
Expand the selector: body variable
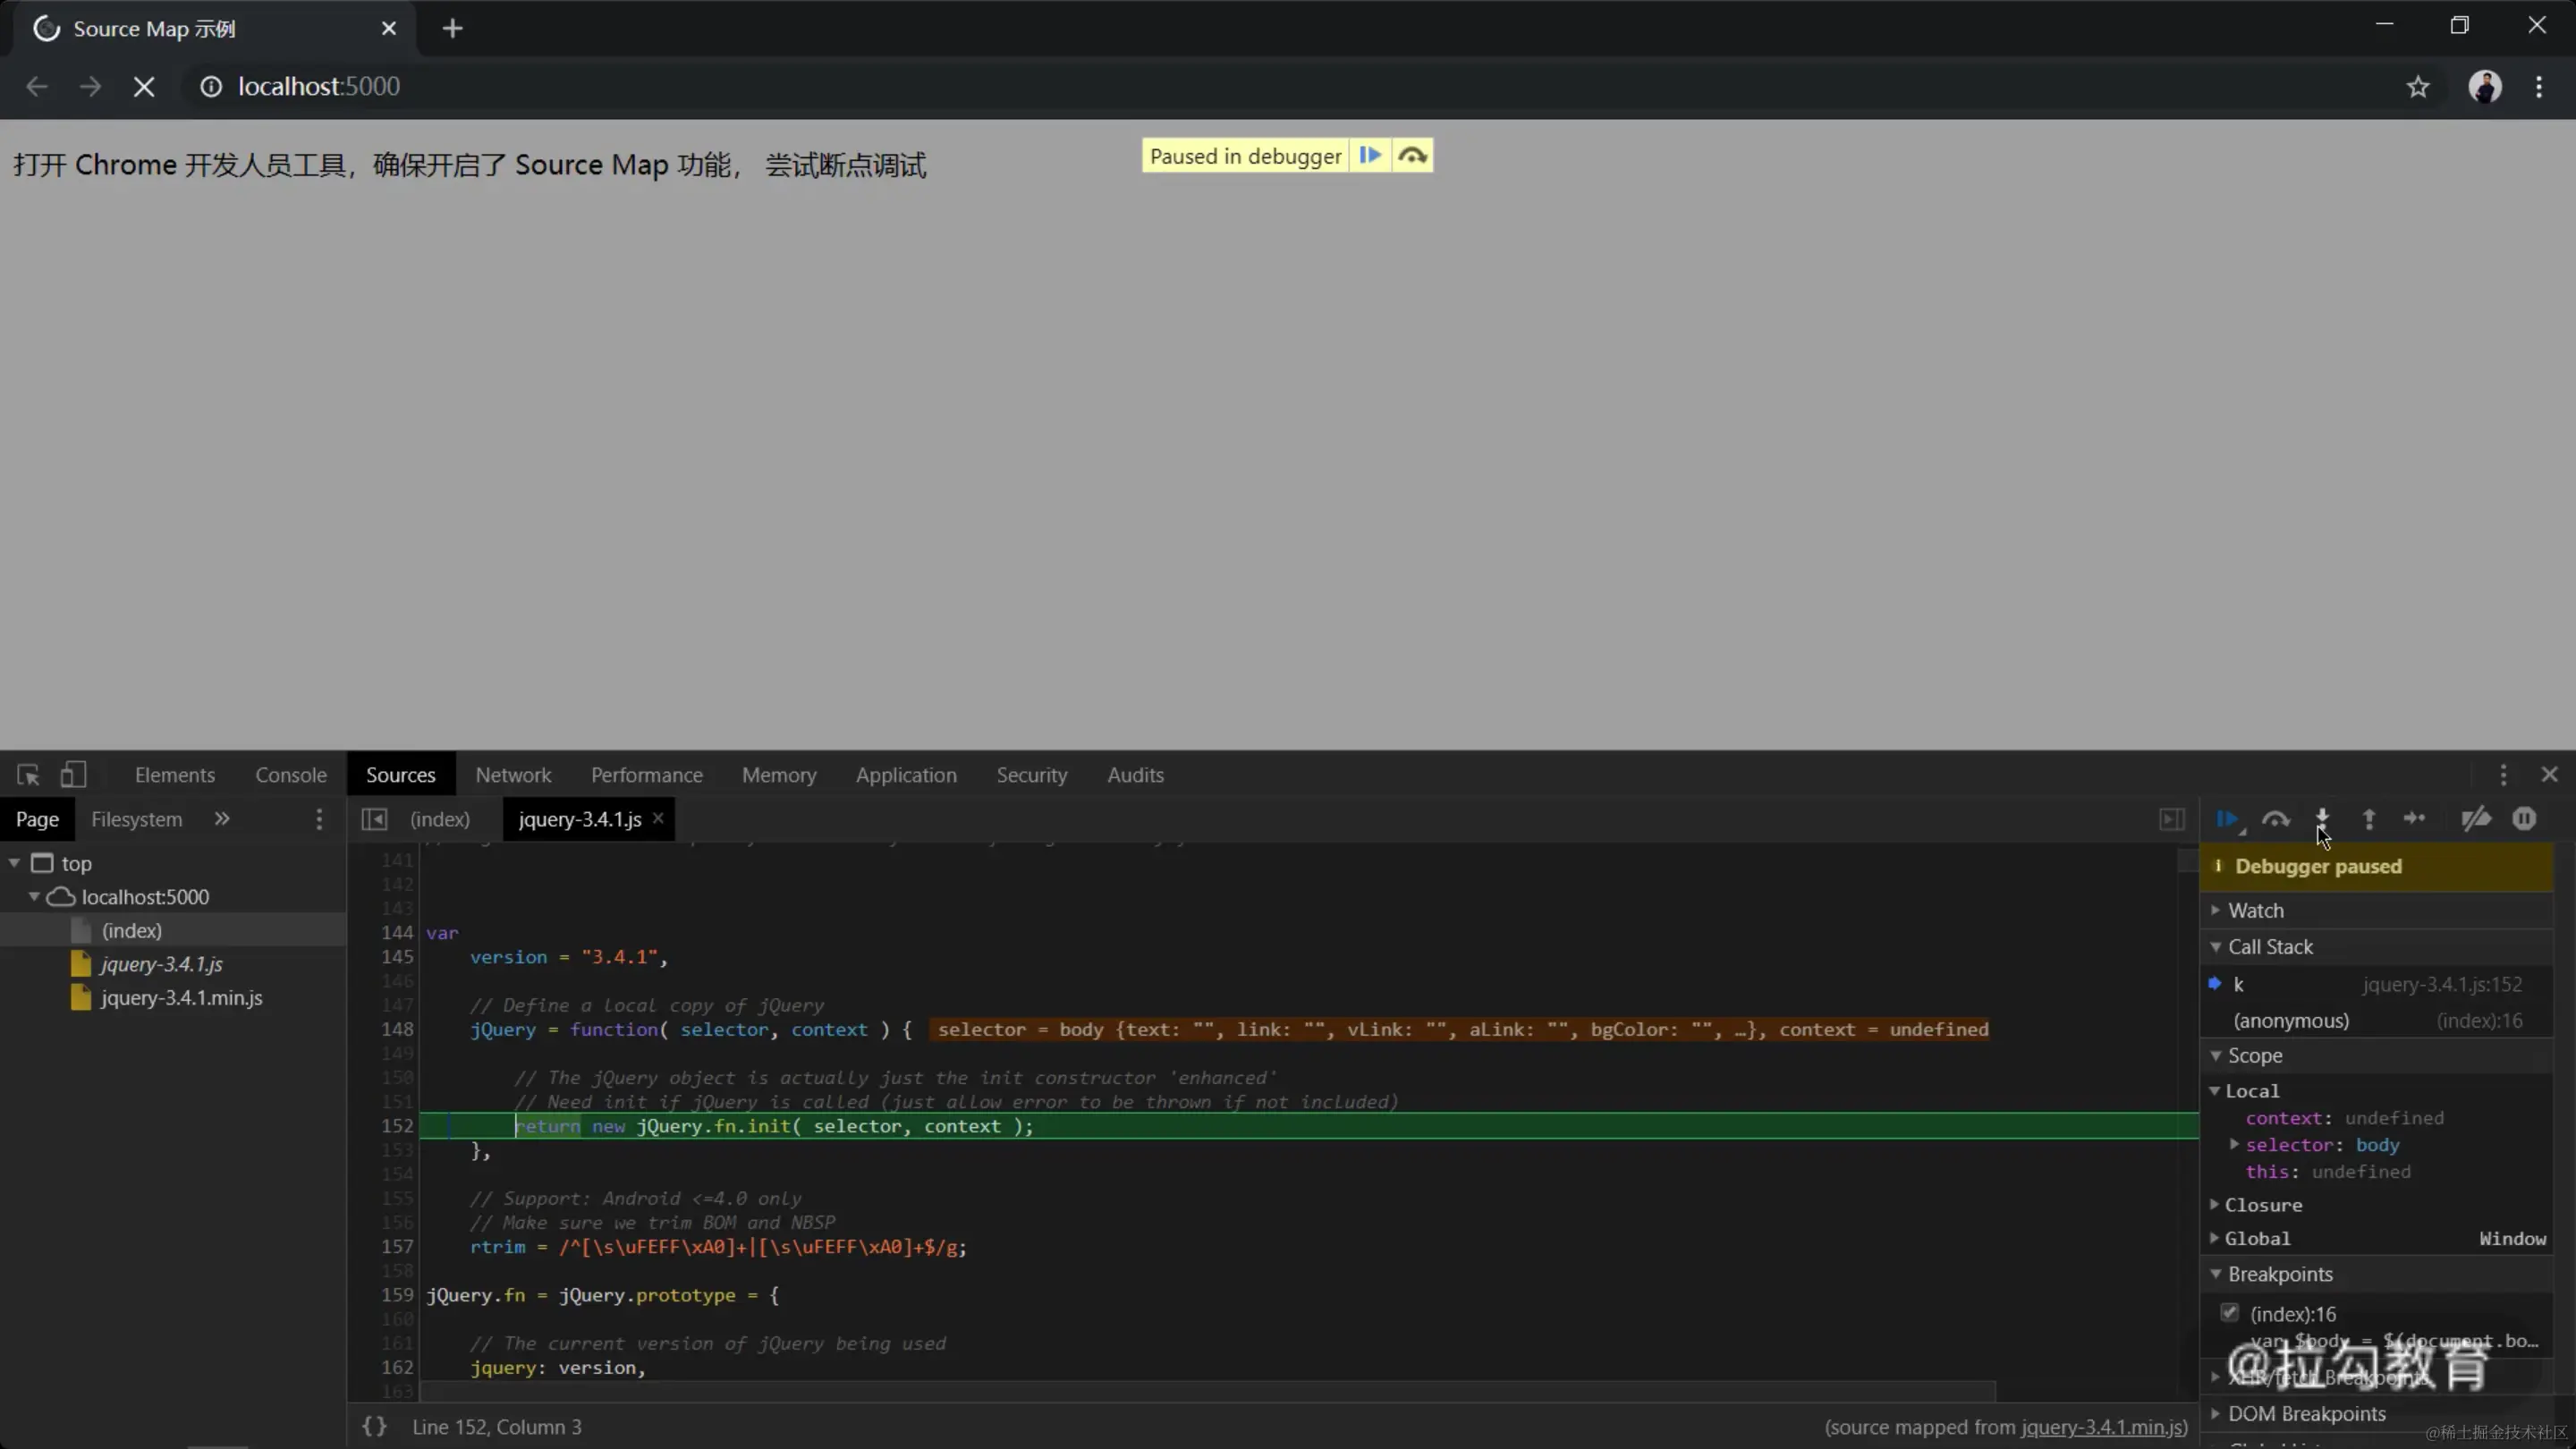tap(2234, 1144)
